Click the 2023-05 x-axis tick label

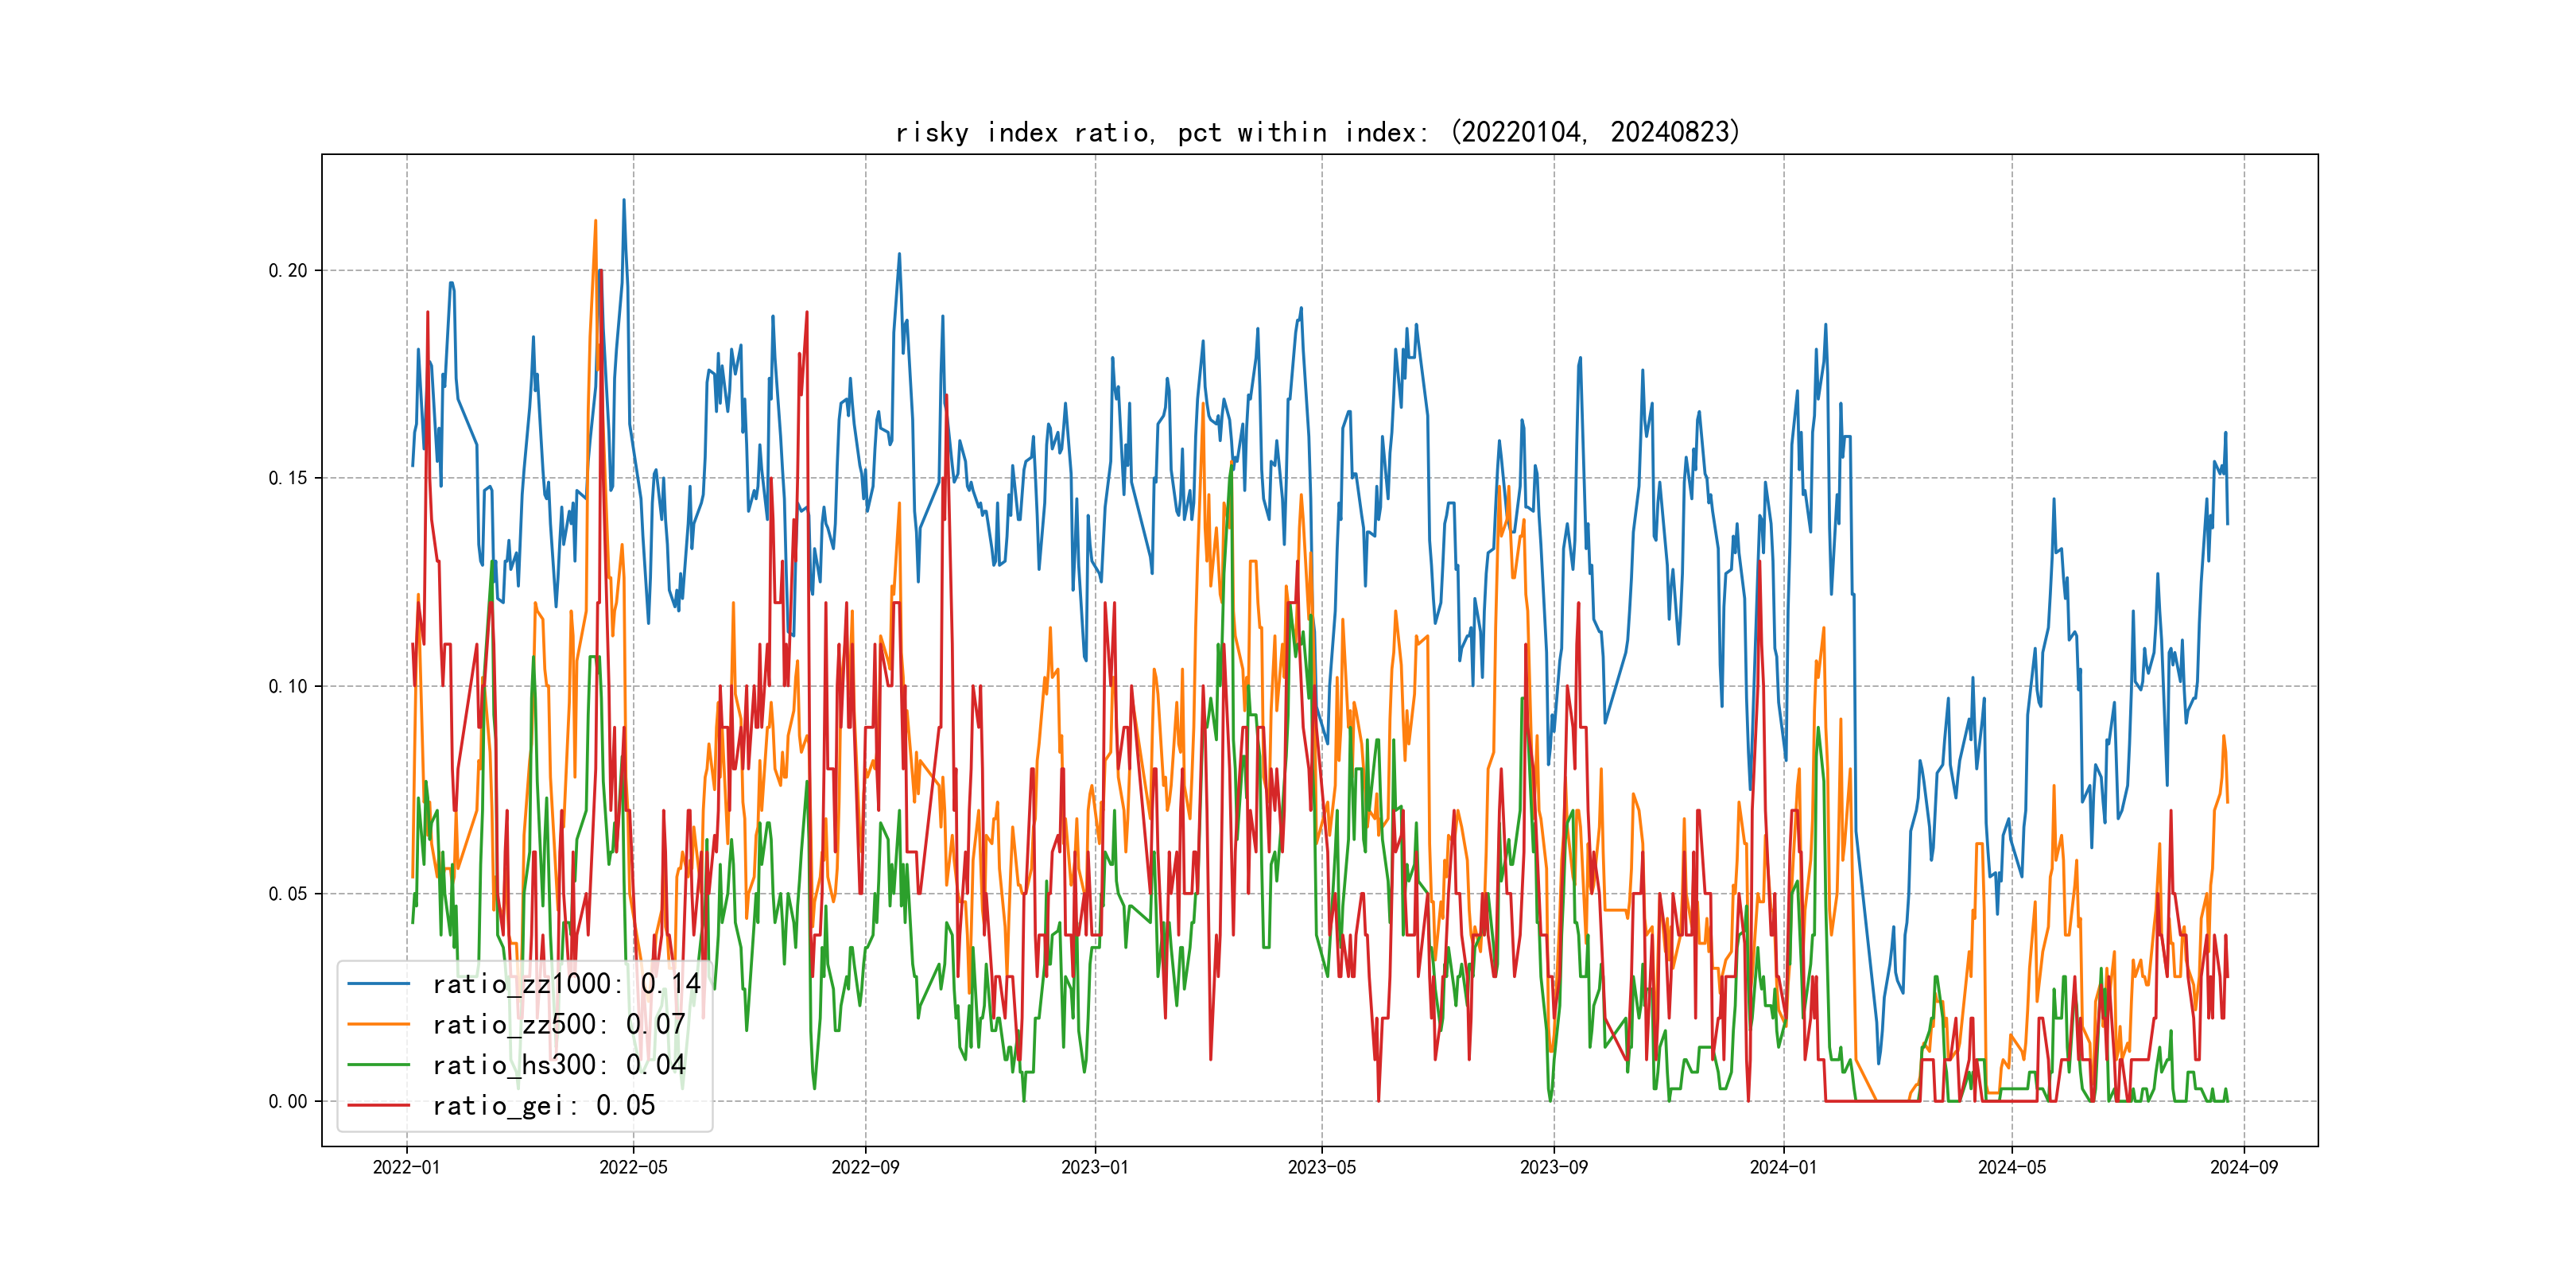(1321, 1167)
